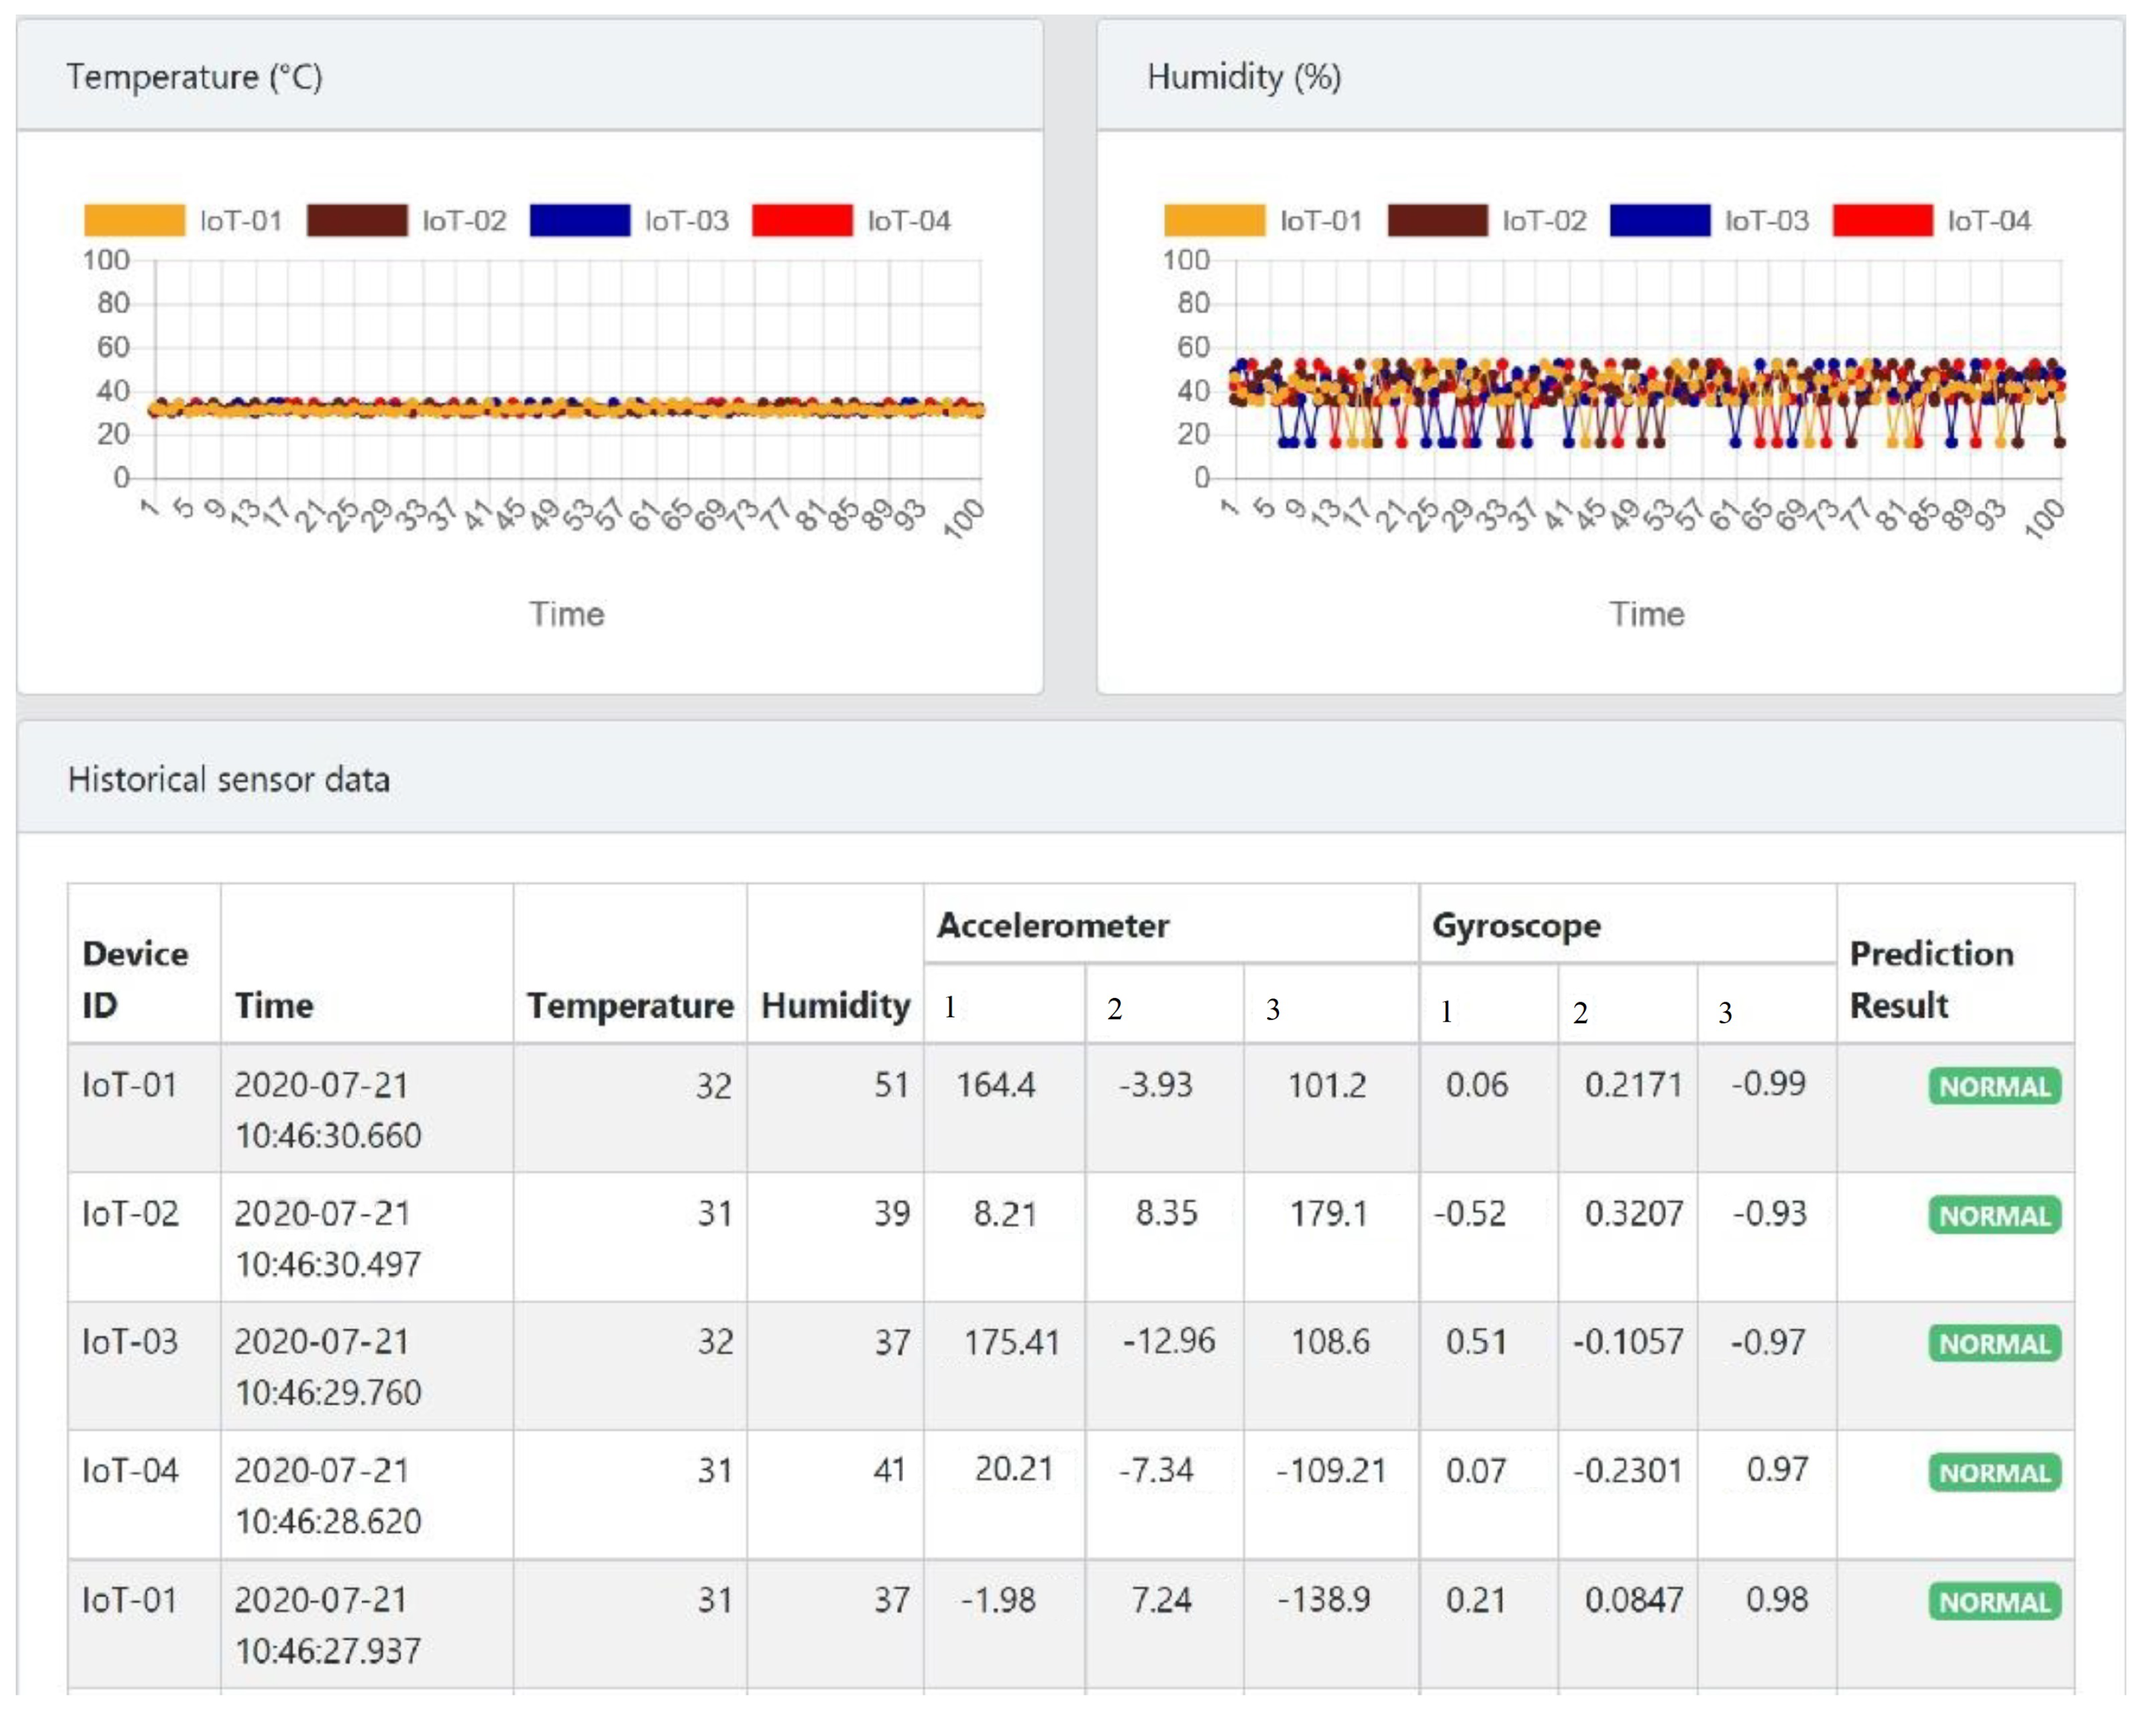Hide IoT-04 red series in Temperature chart
Viewport: 2156px width, 1725px height.
point(802,220)
